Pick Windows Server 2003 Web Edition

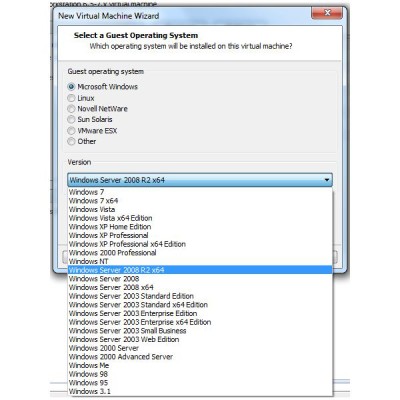point(200,339)
